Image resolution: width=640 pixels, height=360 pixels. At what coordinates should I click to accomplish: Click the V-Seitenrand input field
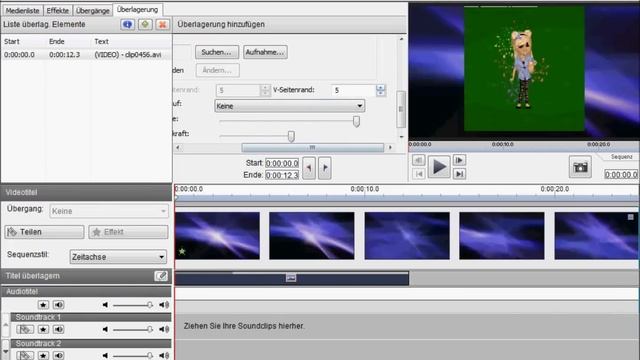353,90
